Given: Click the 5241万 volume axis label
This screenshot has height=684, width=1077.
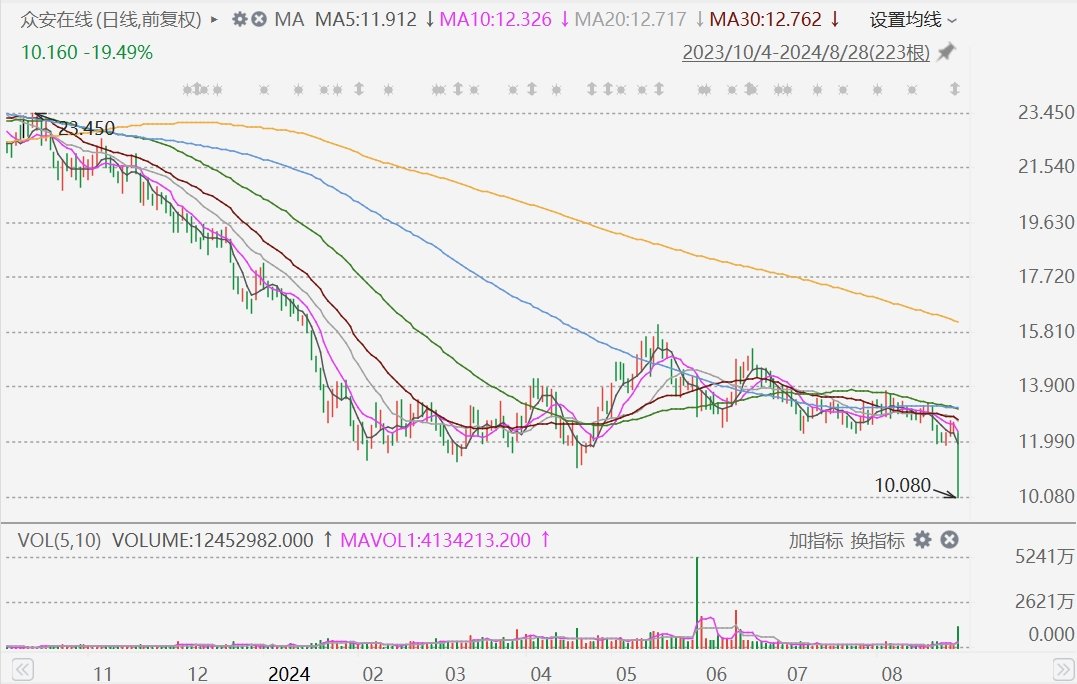Looking at the screenshot, I should tap(1044, 556).
